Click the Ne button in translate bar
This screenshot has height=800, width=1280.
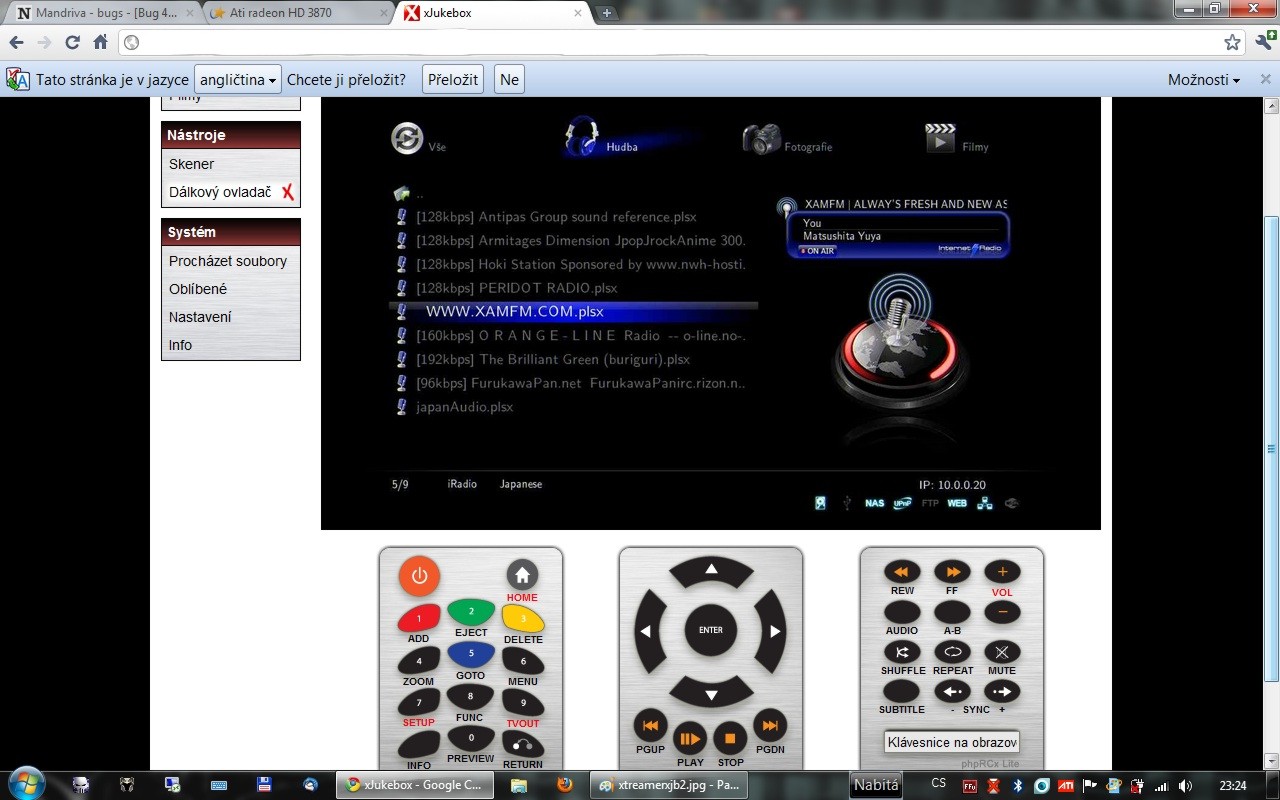(x=509, y=80)
